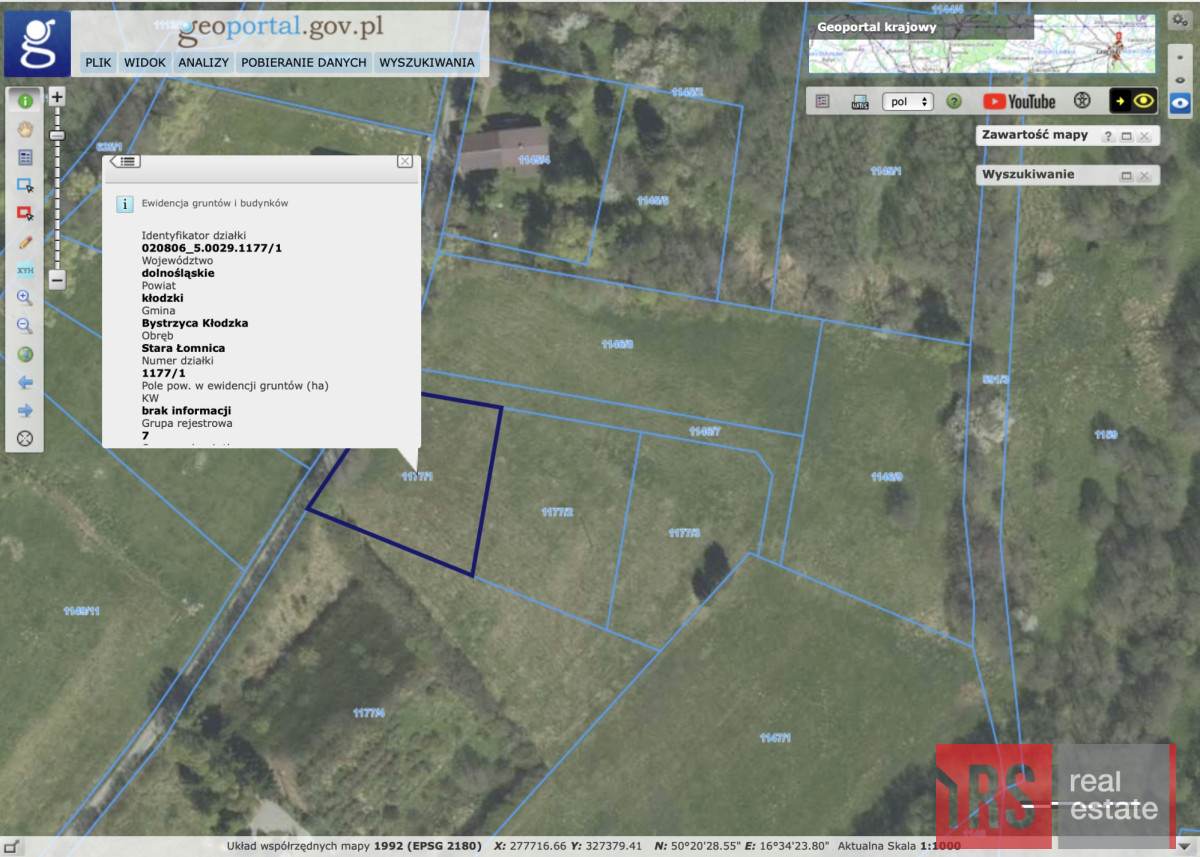Expand the Wyszukiwanie panel
This screenshot has height=857, width=1200.
coord(1126,176)
